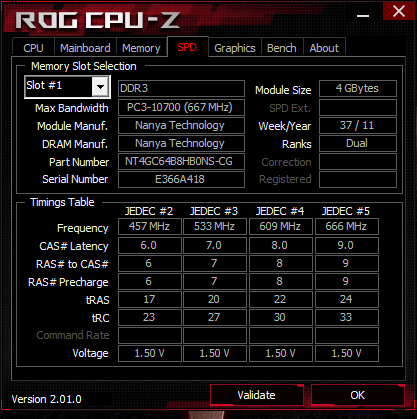Click the Part Number field NT4GC64B8HB0NS-CG

click(181, 161)
